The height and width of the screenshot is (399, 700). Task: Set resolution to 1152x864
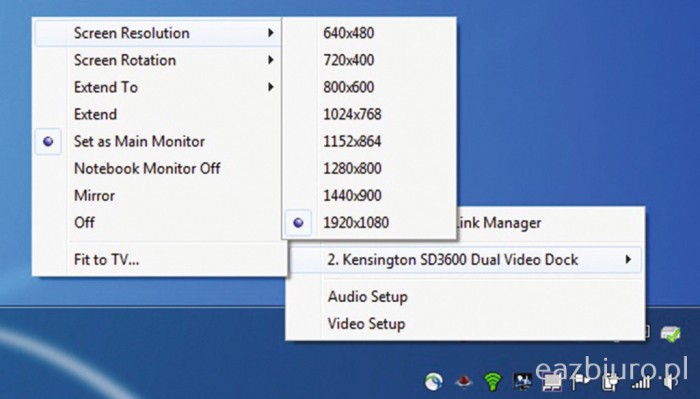369,141
